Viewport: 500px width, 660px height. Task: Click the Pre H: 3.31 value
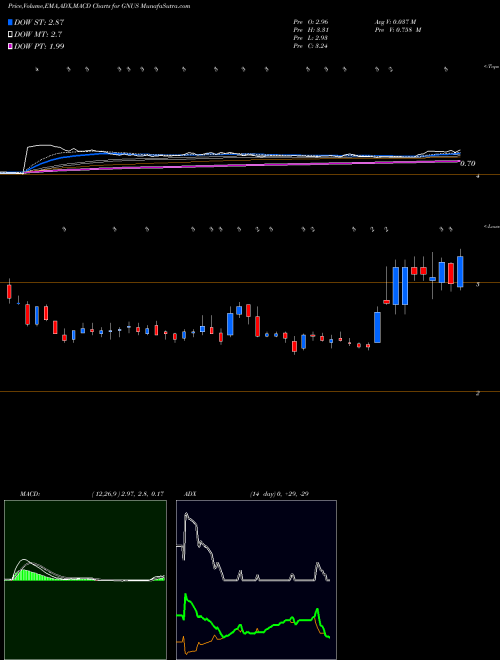[311, 30]
